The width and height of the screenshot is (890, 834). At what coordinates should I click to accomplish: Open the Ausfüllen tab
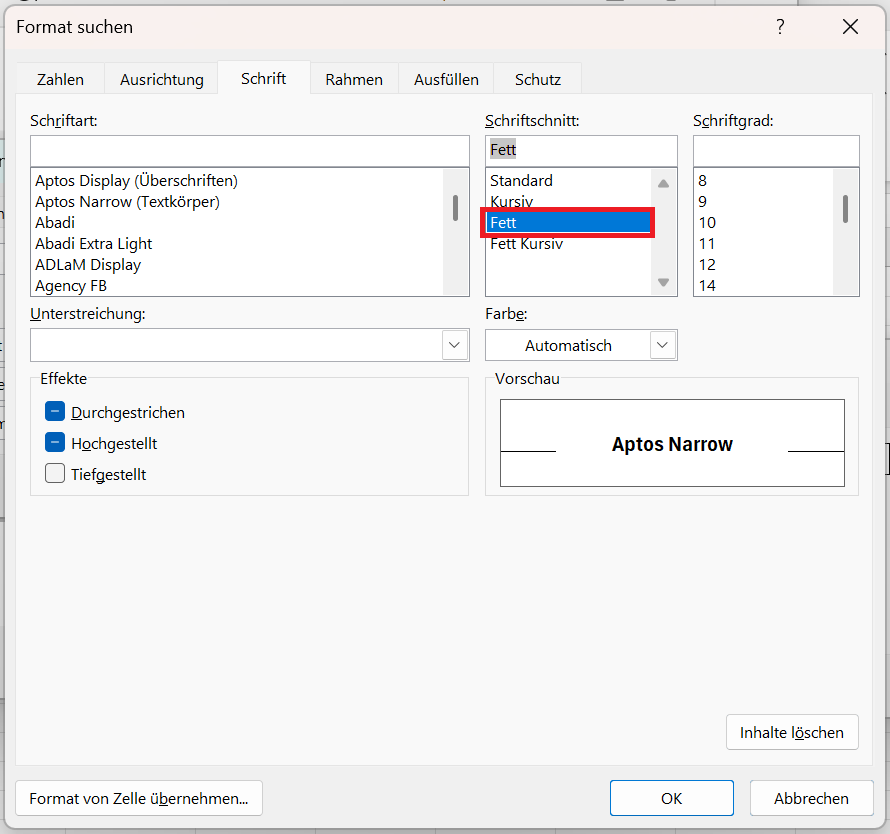click(446, 79)
